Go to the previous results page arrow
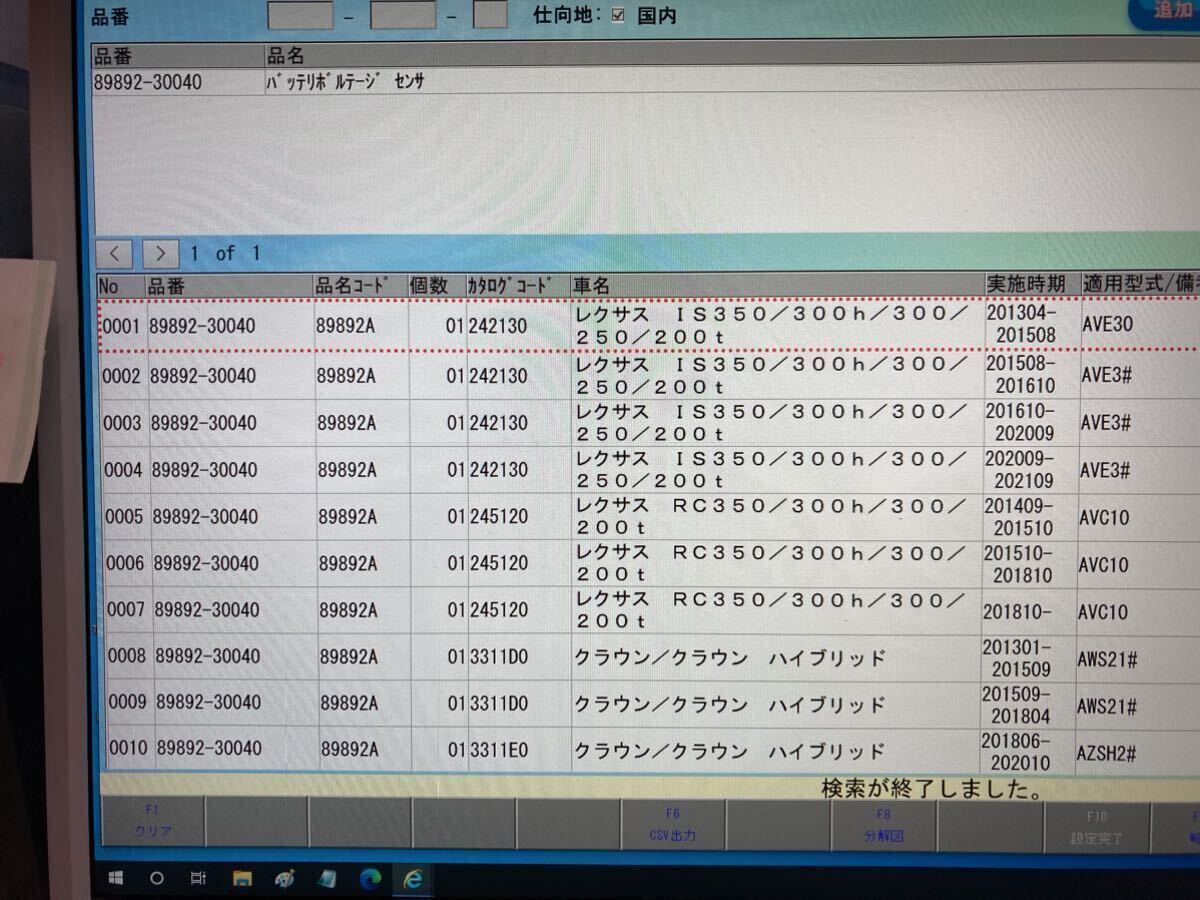The width and height of the screenshot is (1200, 900). [116, 253]
